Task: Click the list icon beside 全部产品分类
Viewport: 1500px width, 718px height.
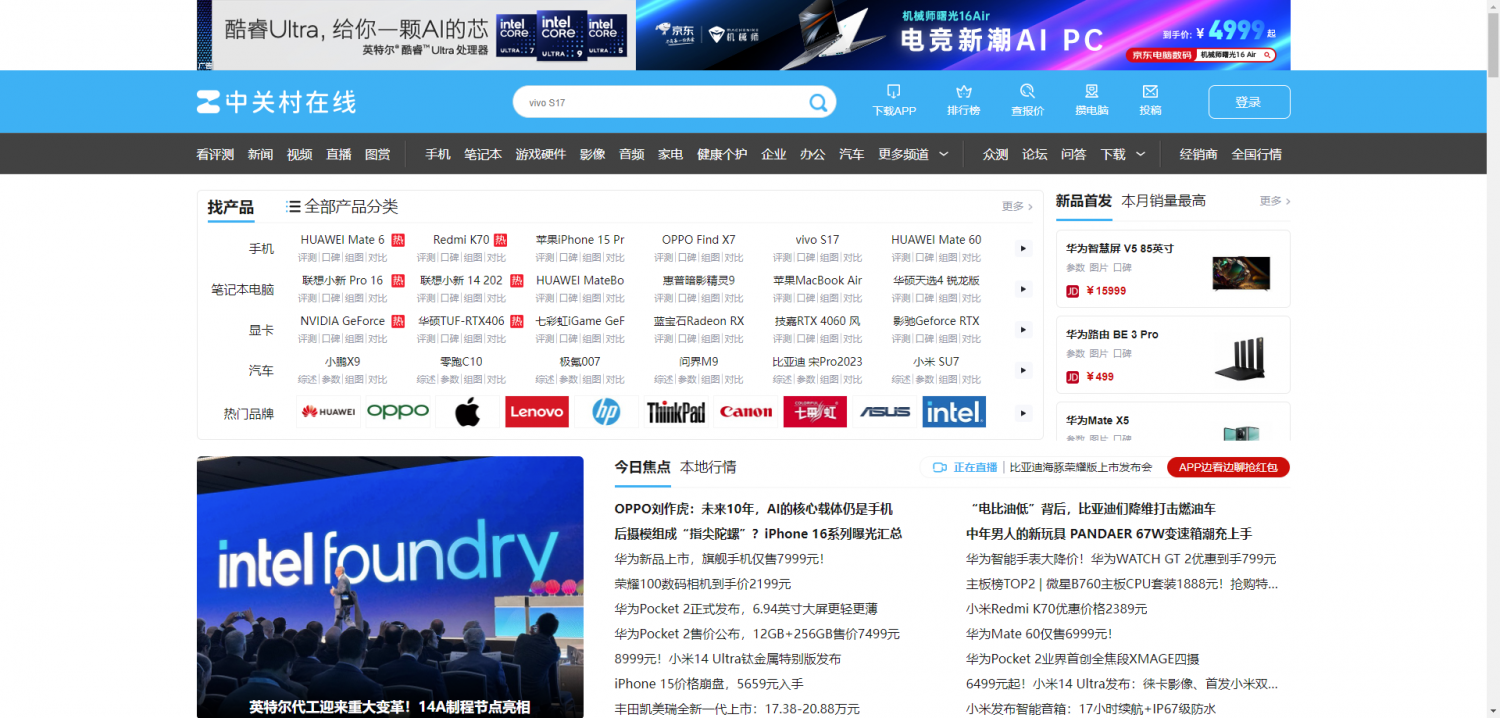Action: [x=293, y=207]
